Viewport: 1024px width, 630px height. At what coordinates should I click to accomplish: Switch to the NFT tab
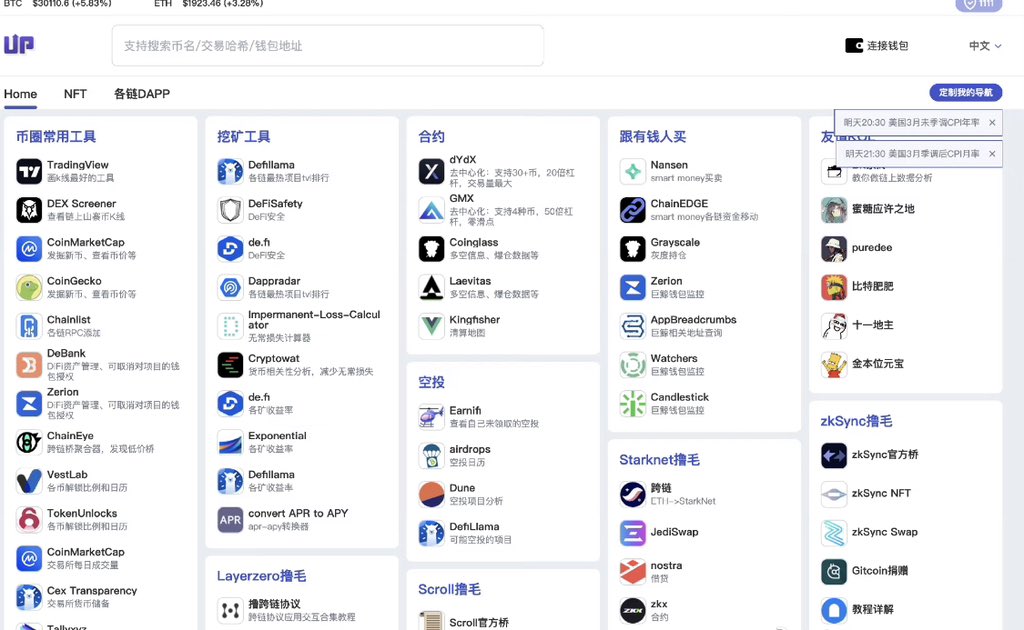coord(75,94)
